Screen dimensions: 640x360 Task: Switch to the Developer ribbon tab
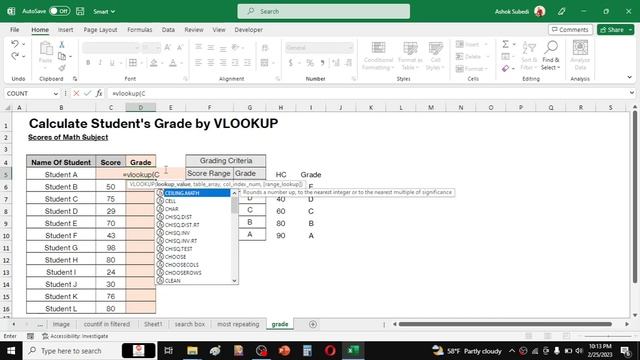click(x=249, y=29)
